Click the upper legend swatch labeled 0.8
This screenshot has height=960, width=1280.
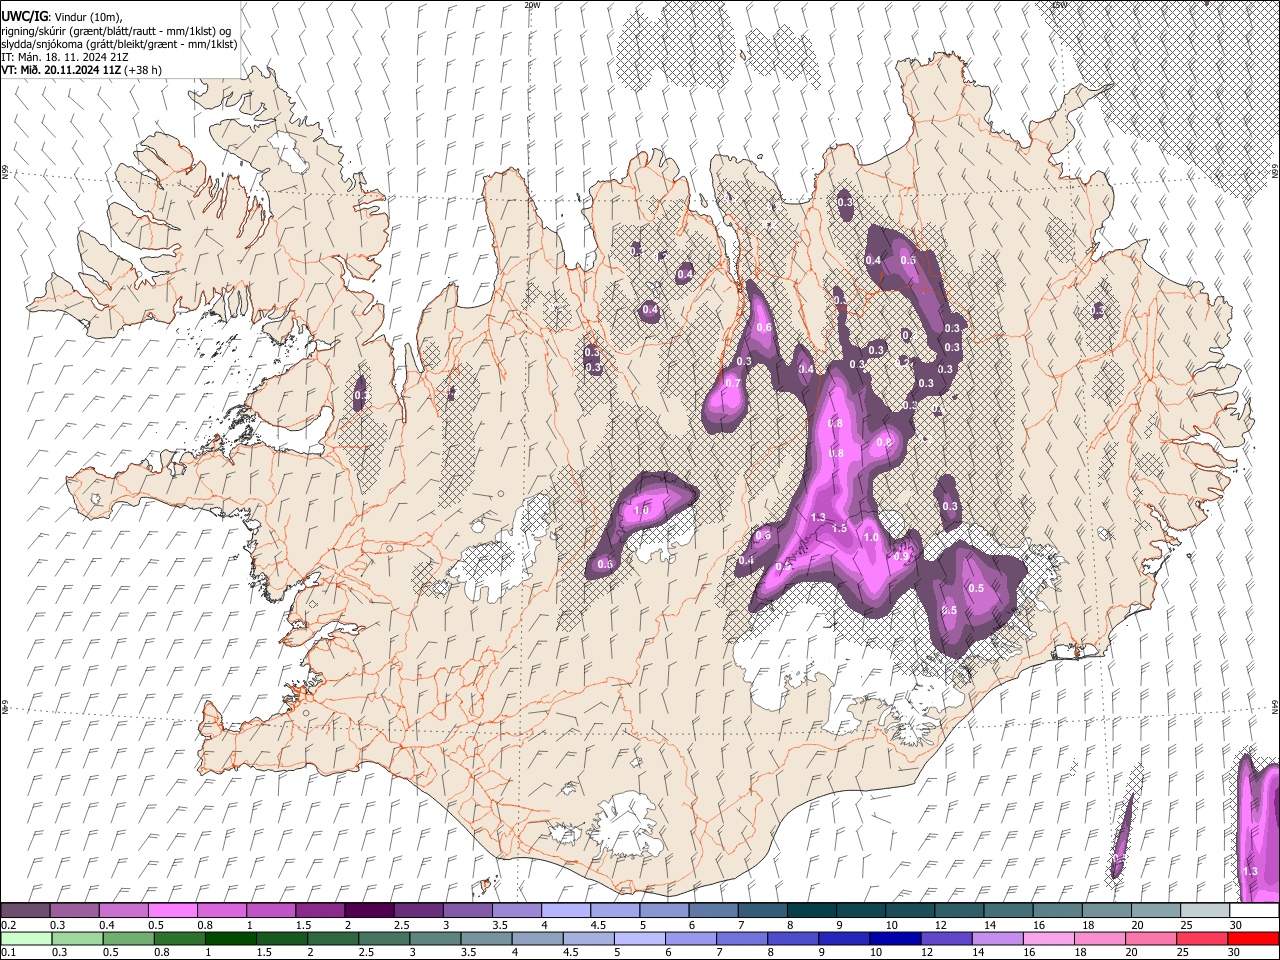coord(221,911)
